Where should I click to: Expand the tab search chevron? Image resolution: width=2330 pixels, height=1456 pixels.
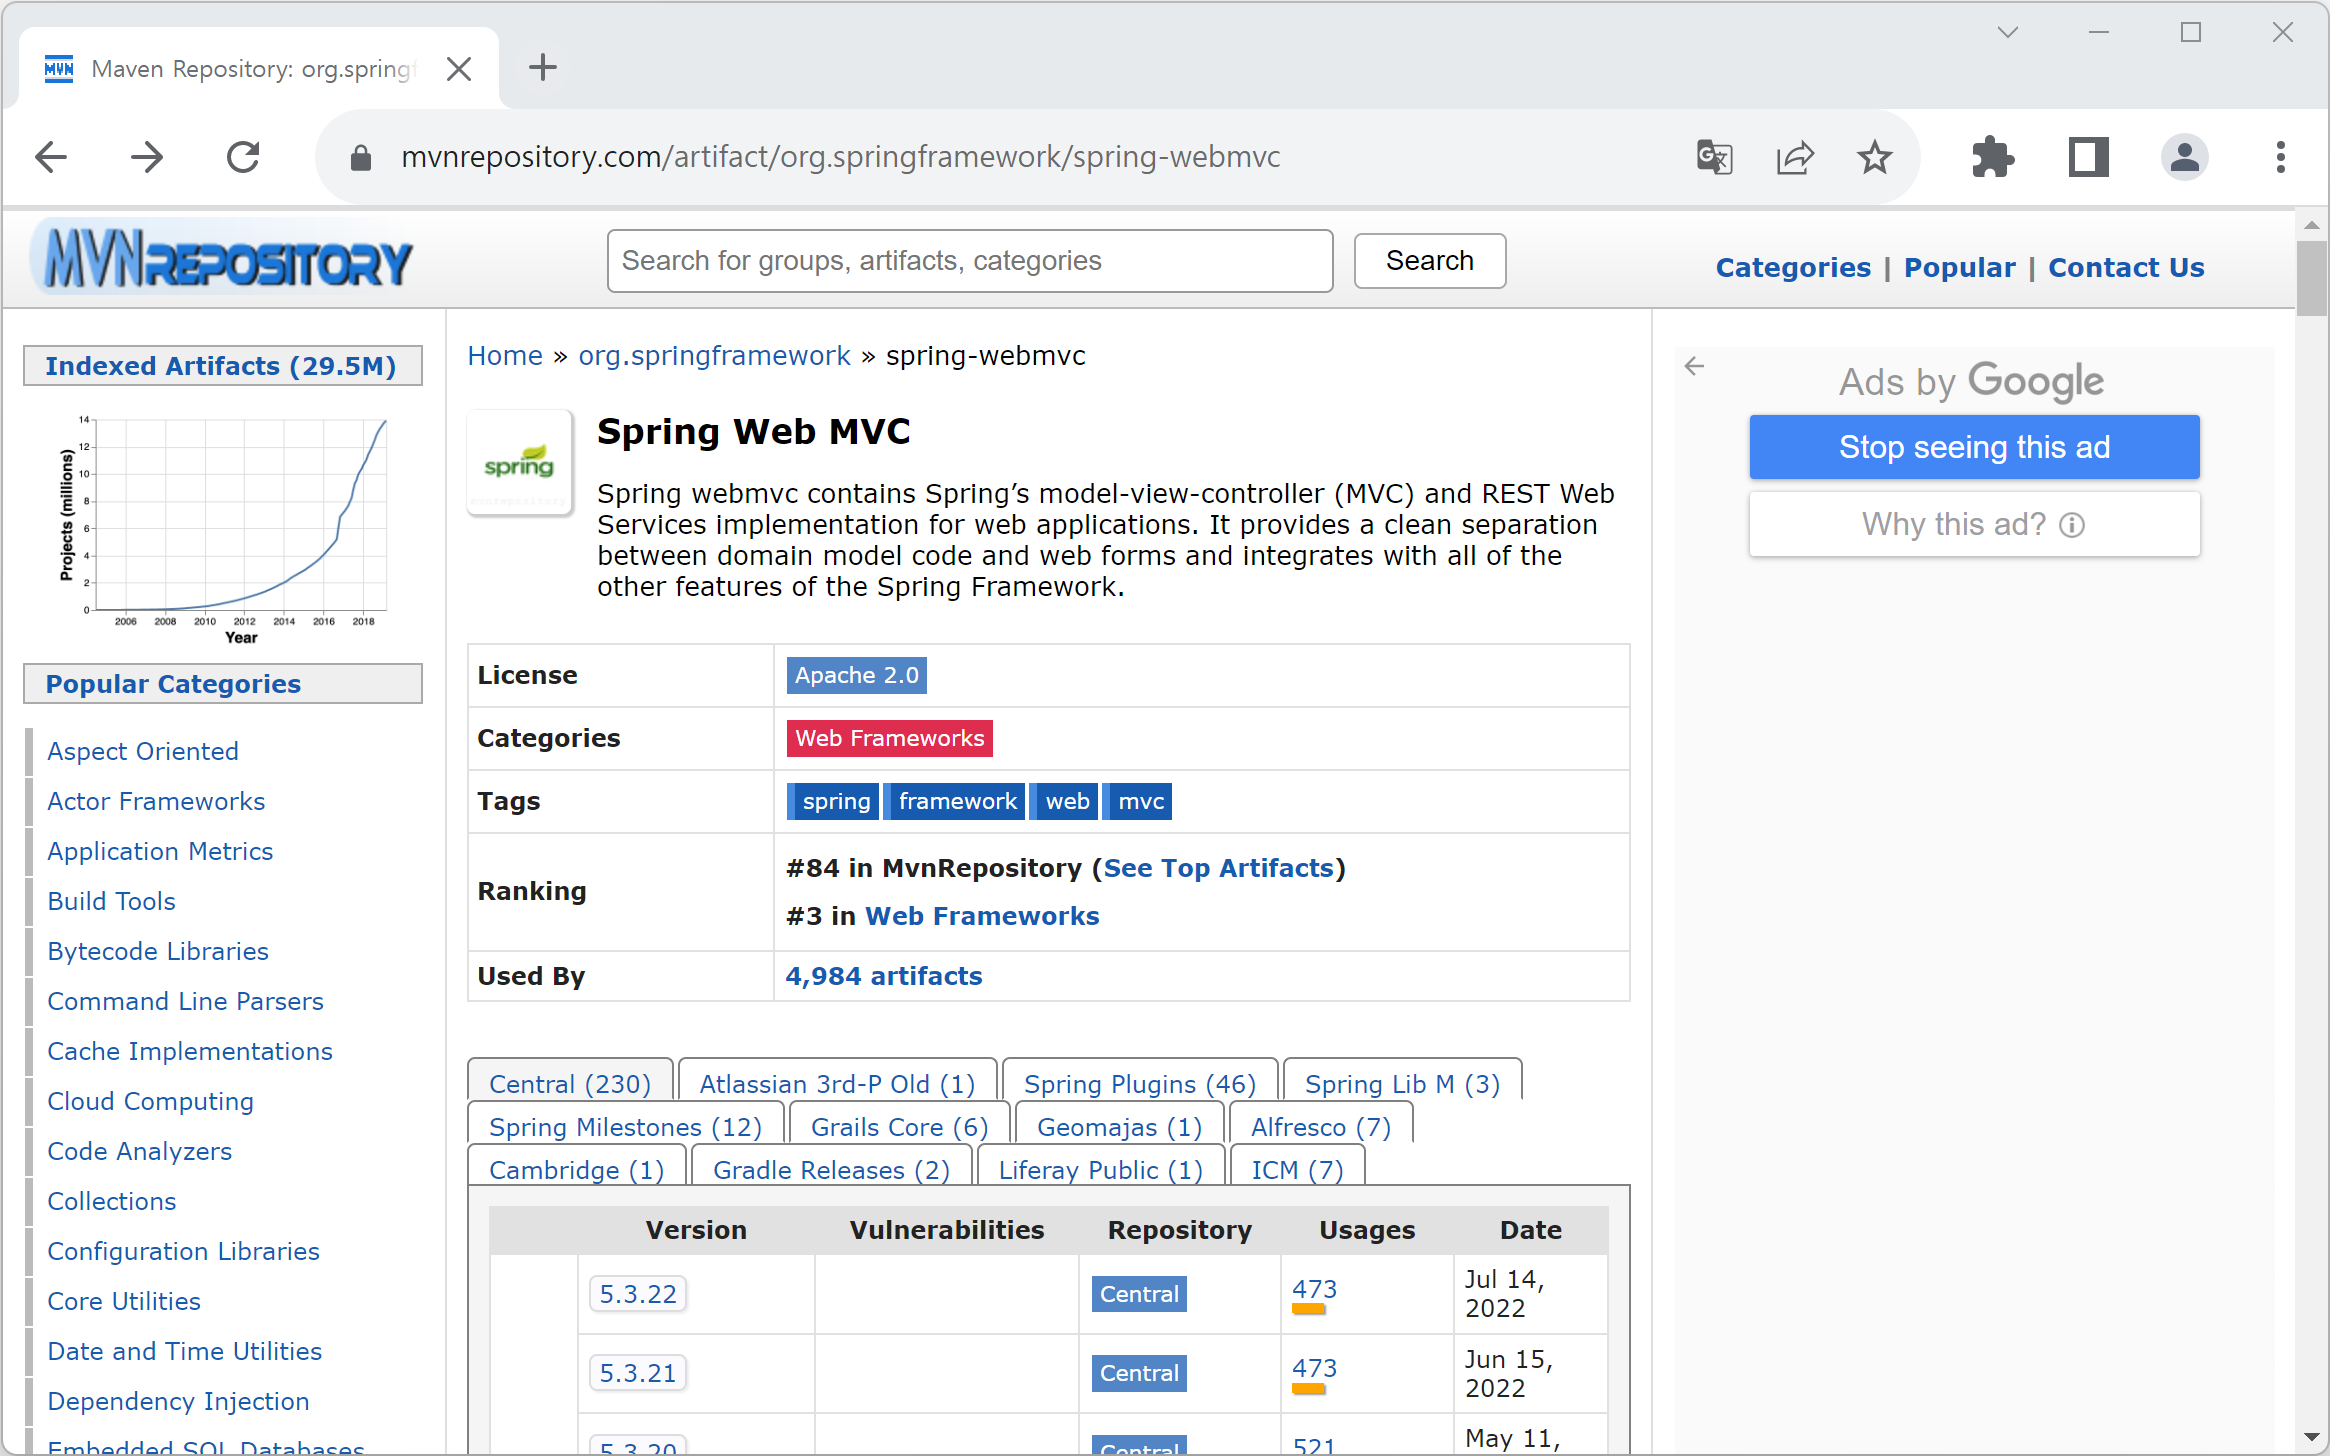coord(2007,33)
